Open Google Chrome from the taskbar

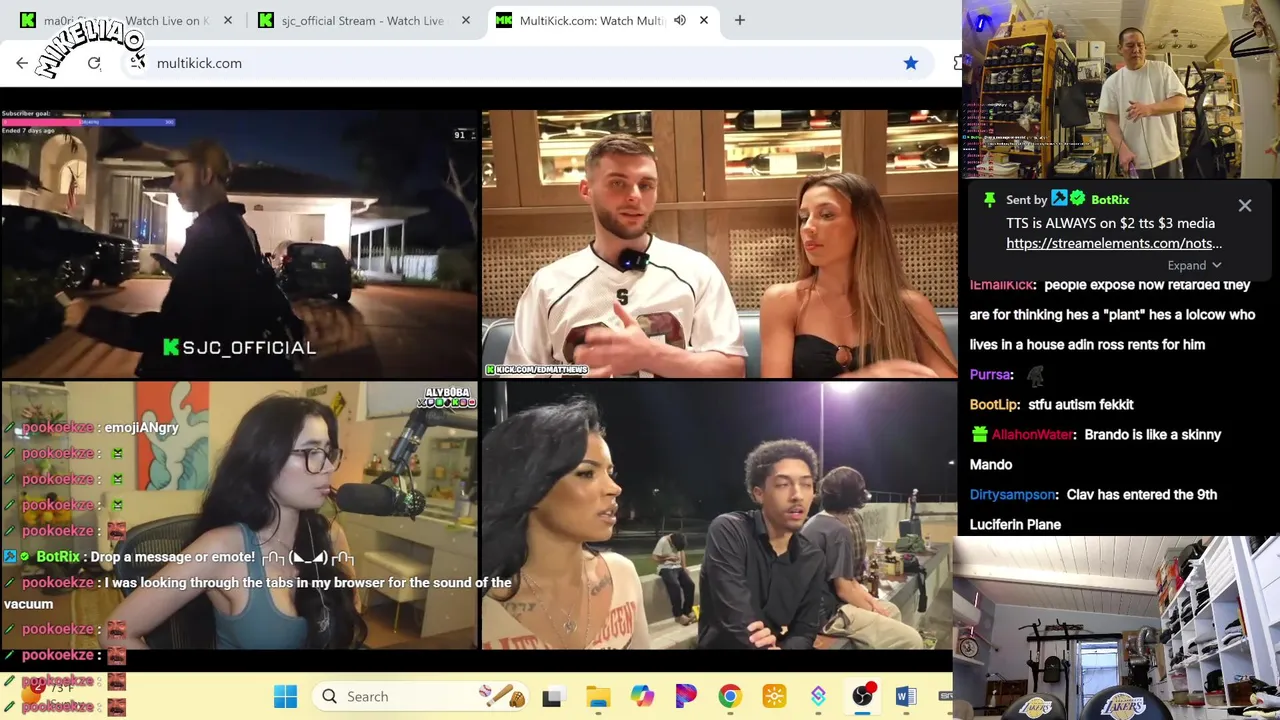click(x=730, y=696)
